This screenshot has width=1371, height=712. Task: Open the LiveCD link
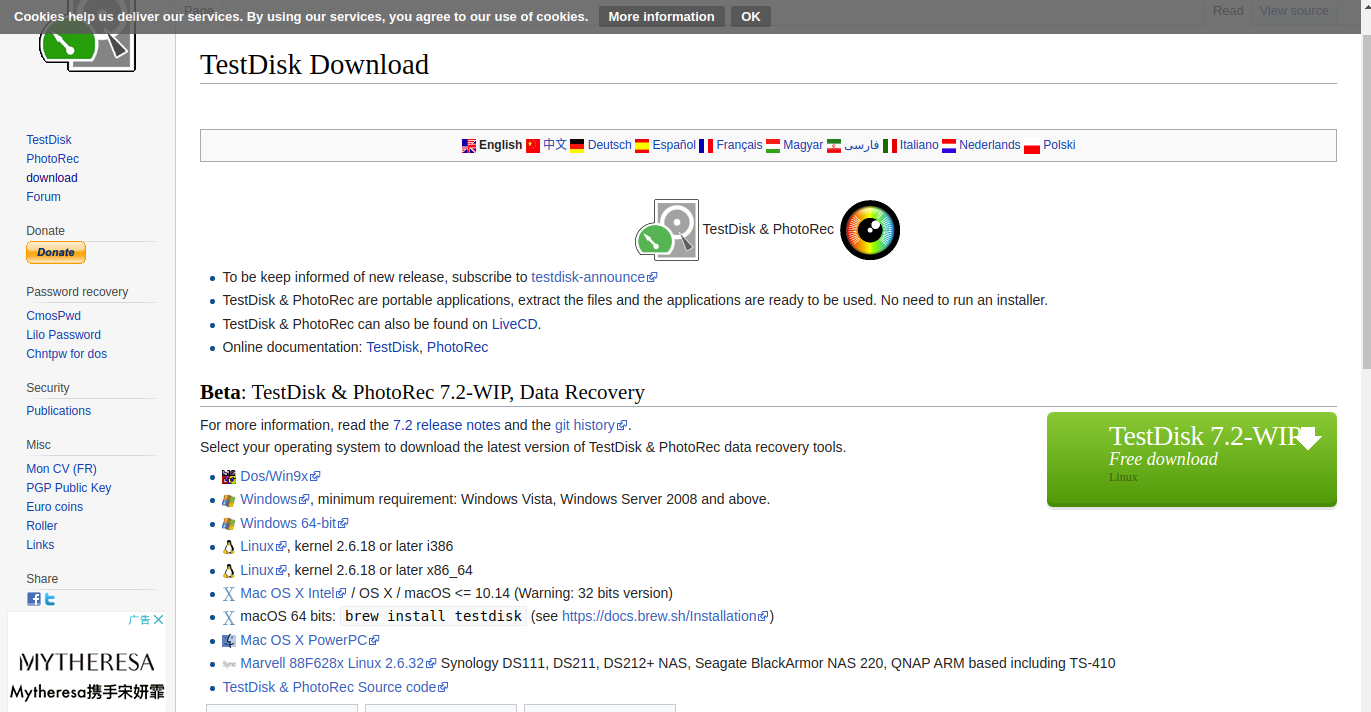[x=515, y=324]
